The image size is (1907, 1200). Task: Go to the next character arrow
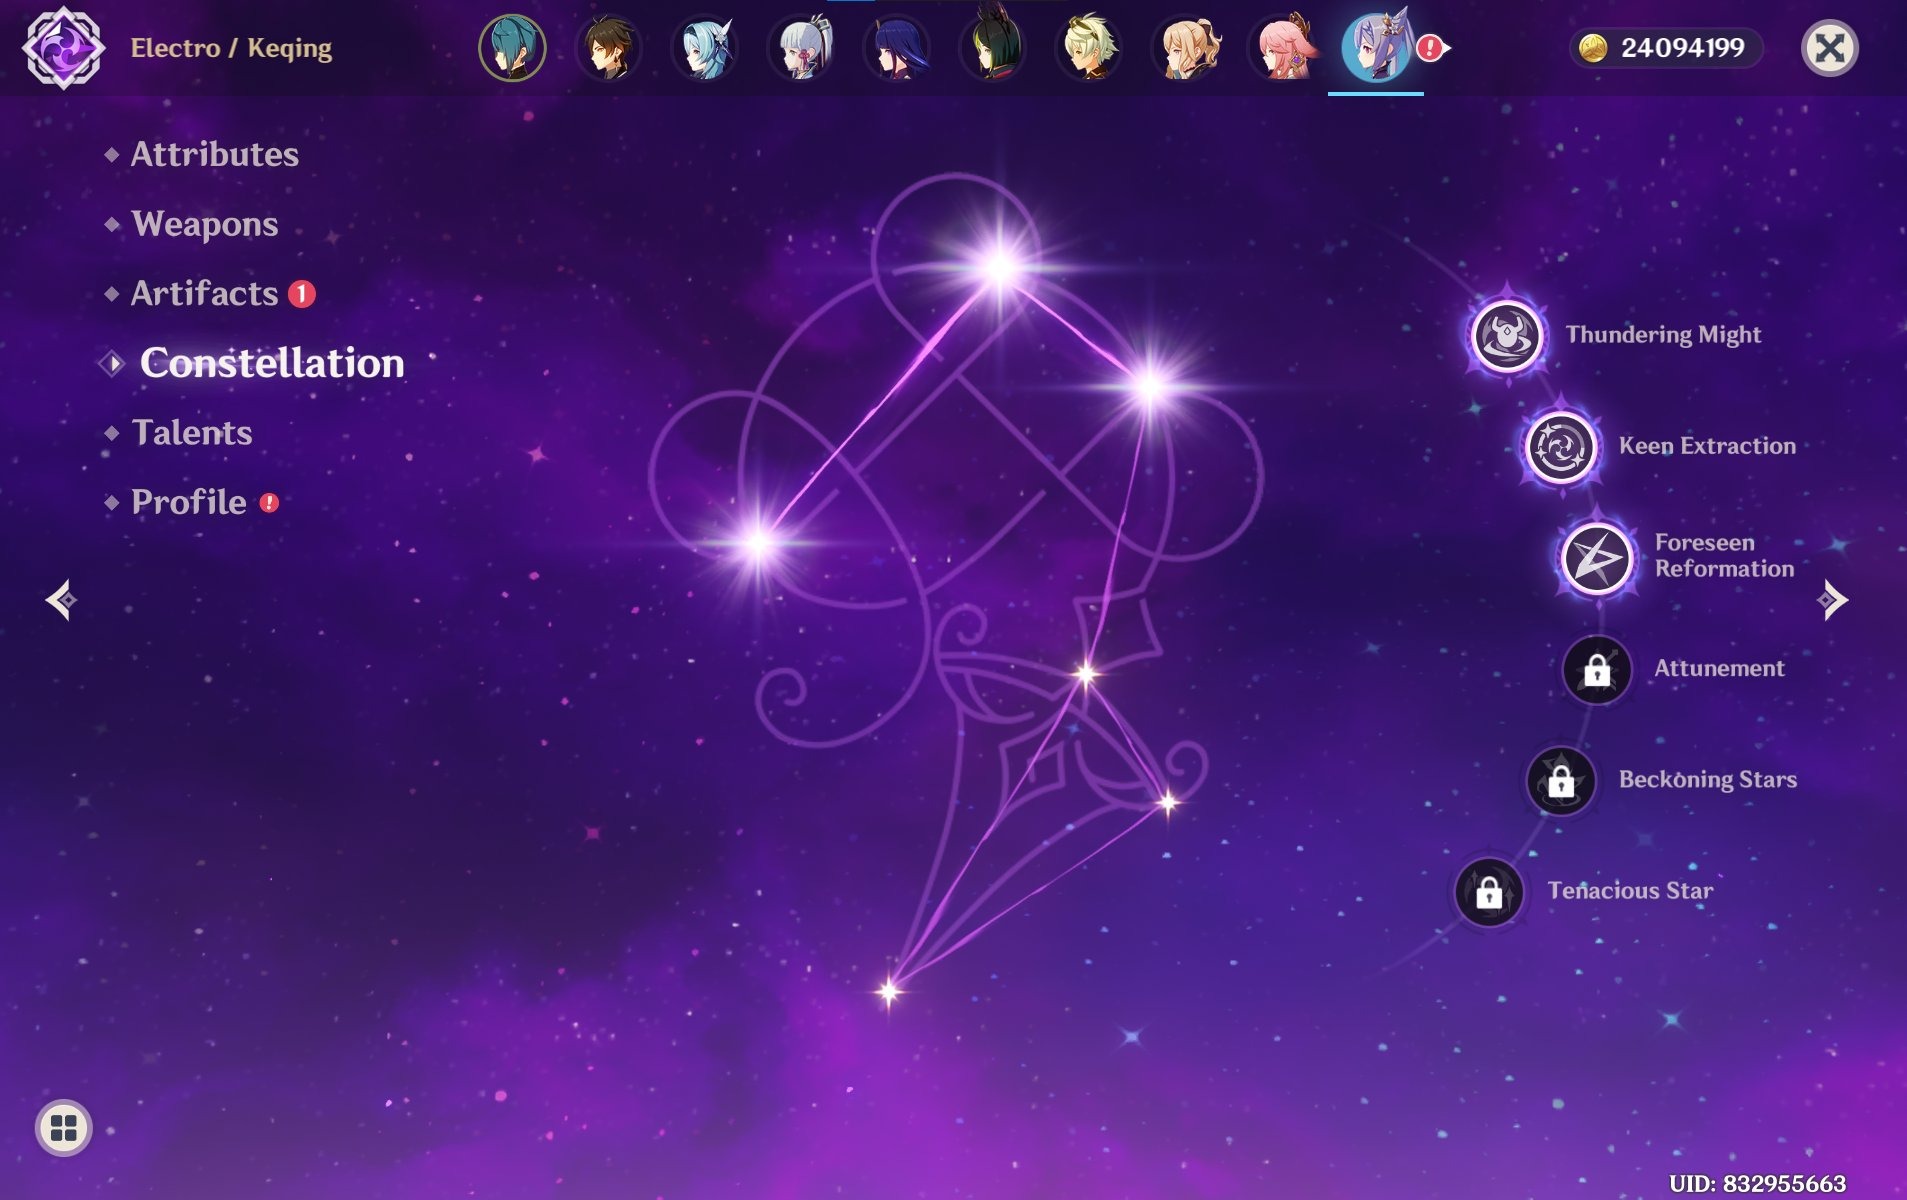pyautogui.click(x=1833, y=600)
